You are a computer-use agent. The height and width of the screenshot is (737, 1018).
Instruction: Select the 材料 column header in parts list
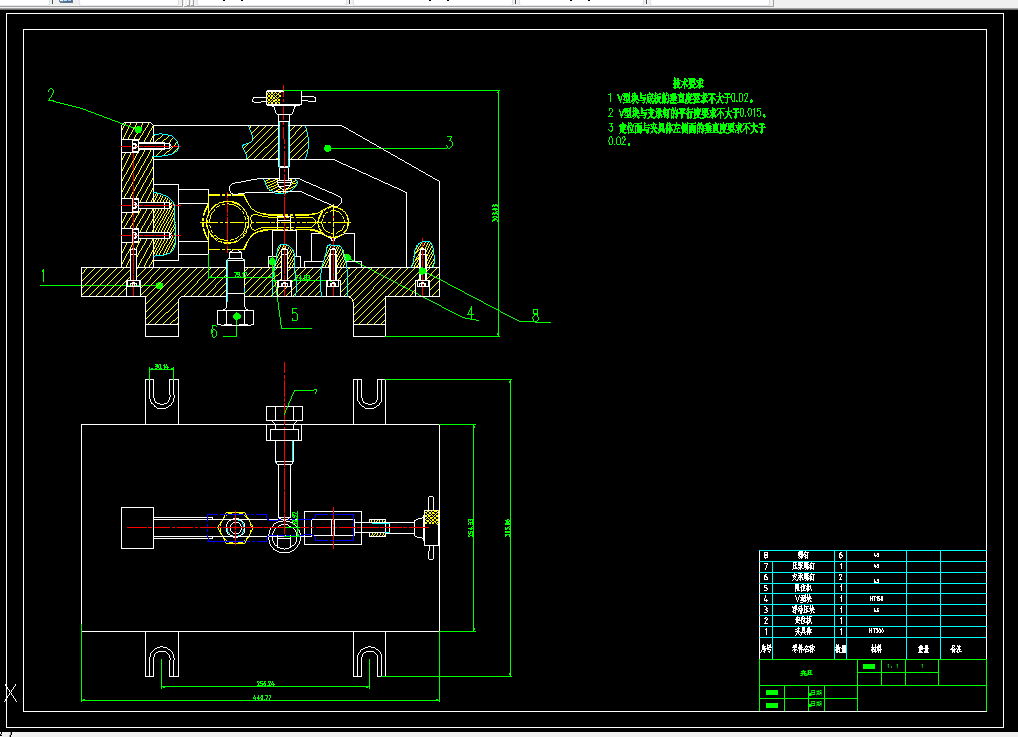876,649
